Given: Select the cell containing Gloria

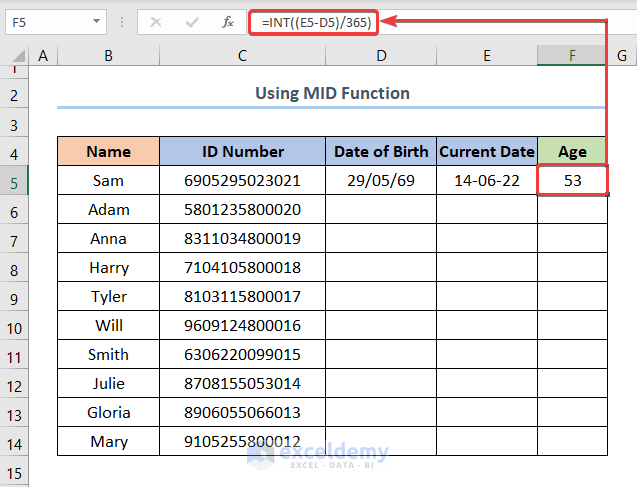Looking at the screenshot, I should coord(108,413).
